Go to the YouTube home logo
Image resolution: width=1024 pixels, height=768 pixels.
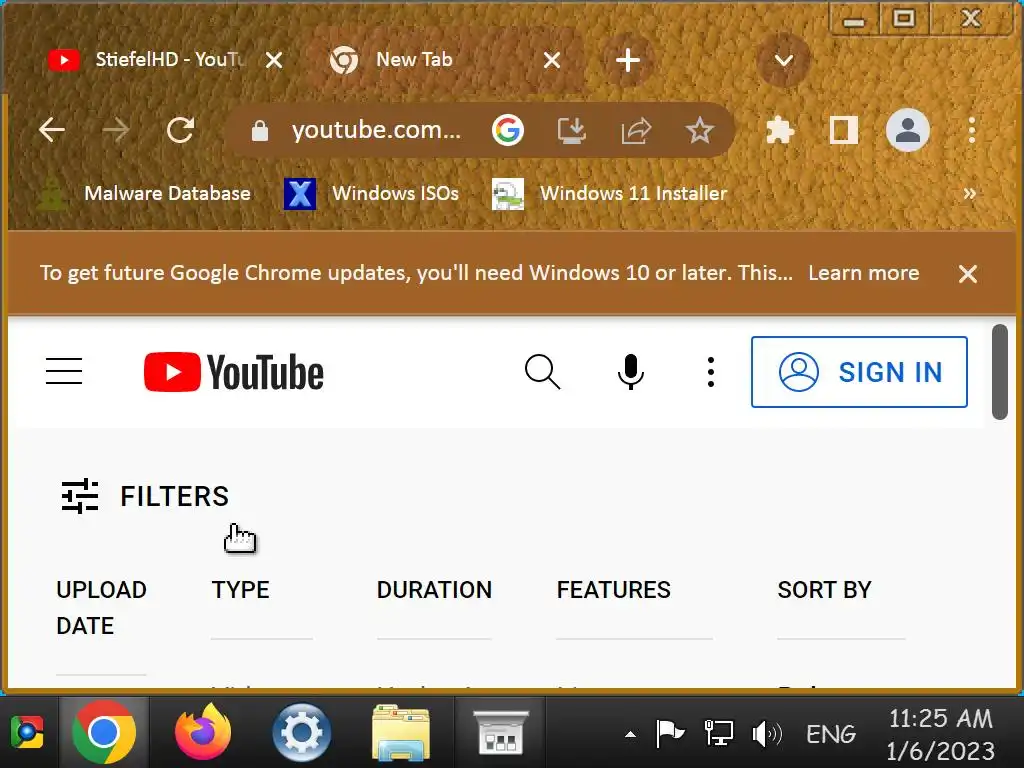coord(234,372)
